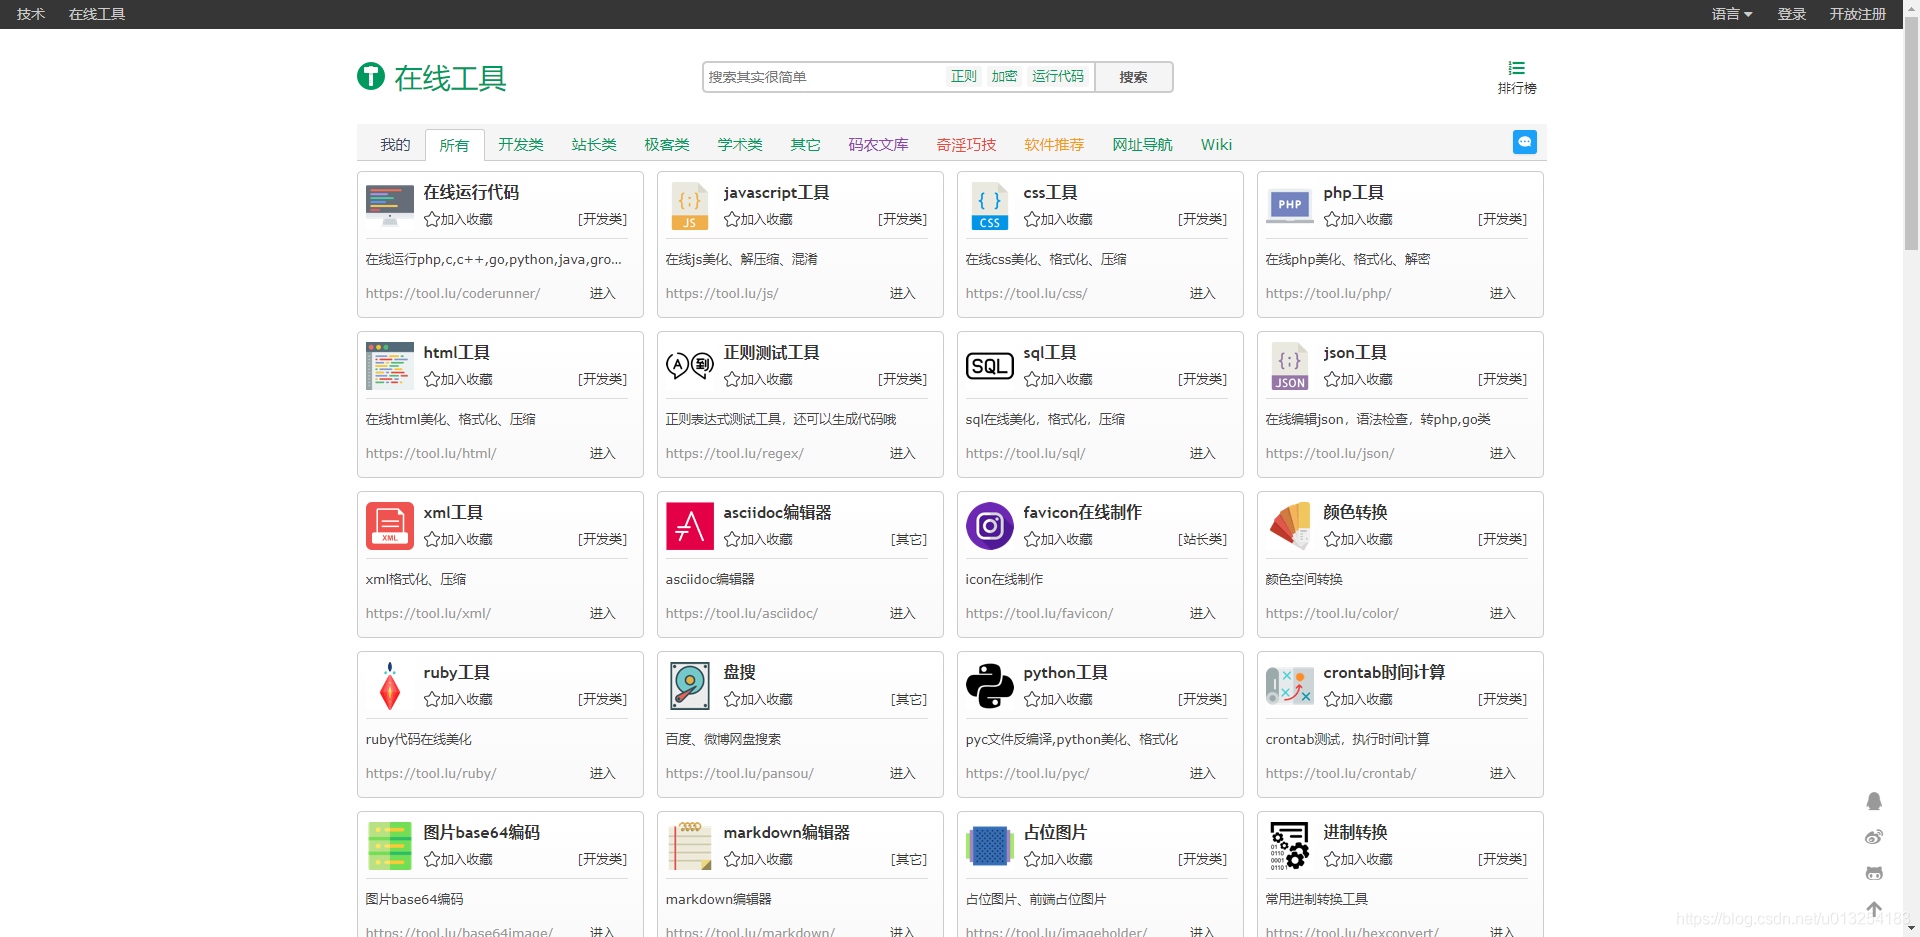Open the json工具 JSON icon
This screenshot has width=1920, height=937.
1290,366
